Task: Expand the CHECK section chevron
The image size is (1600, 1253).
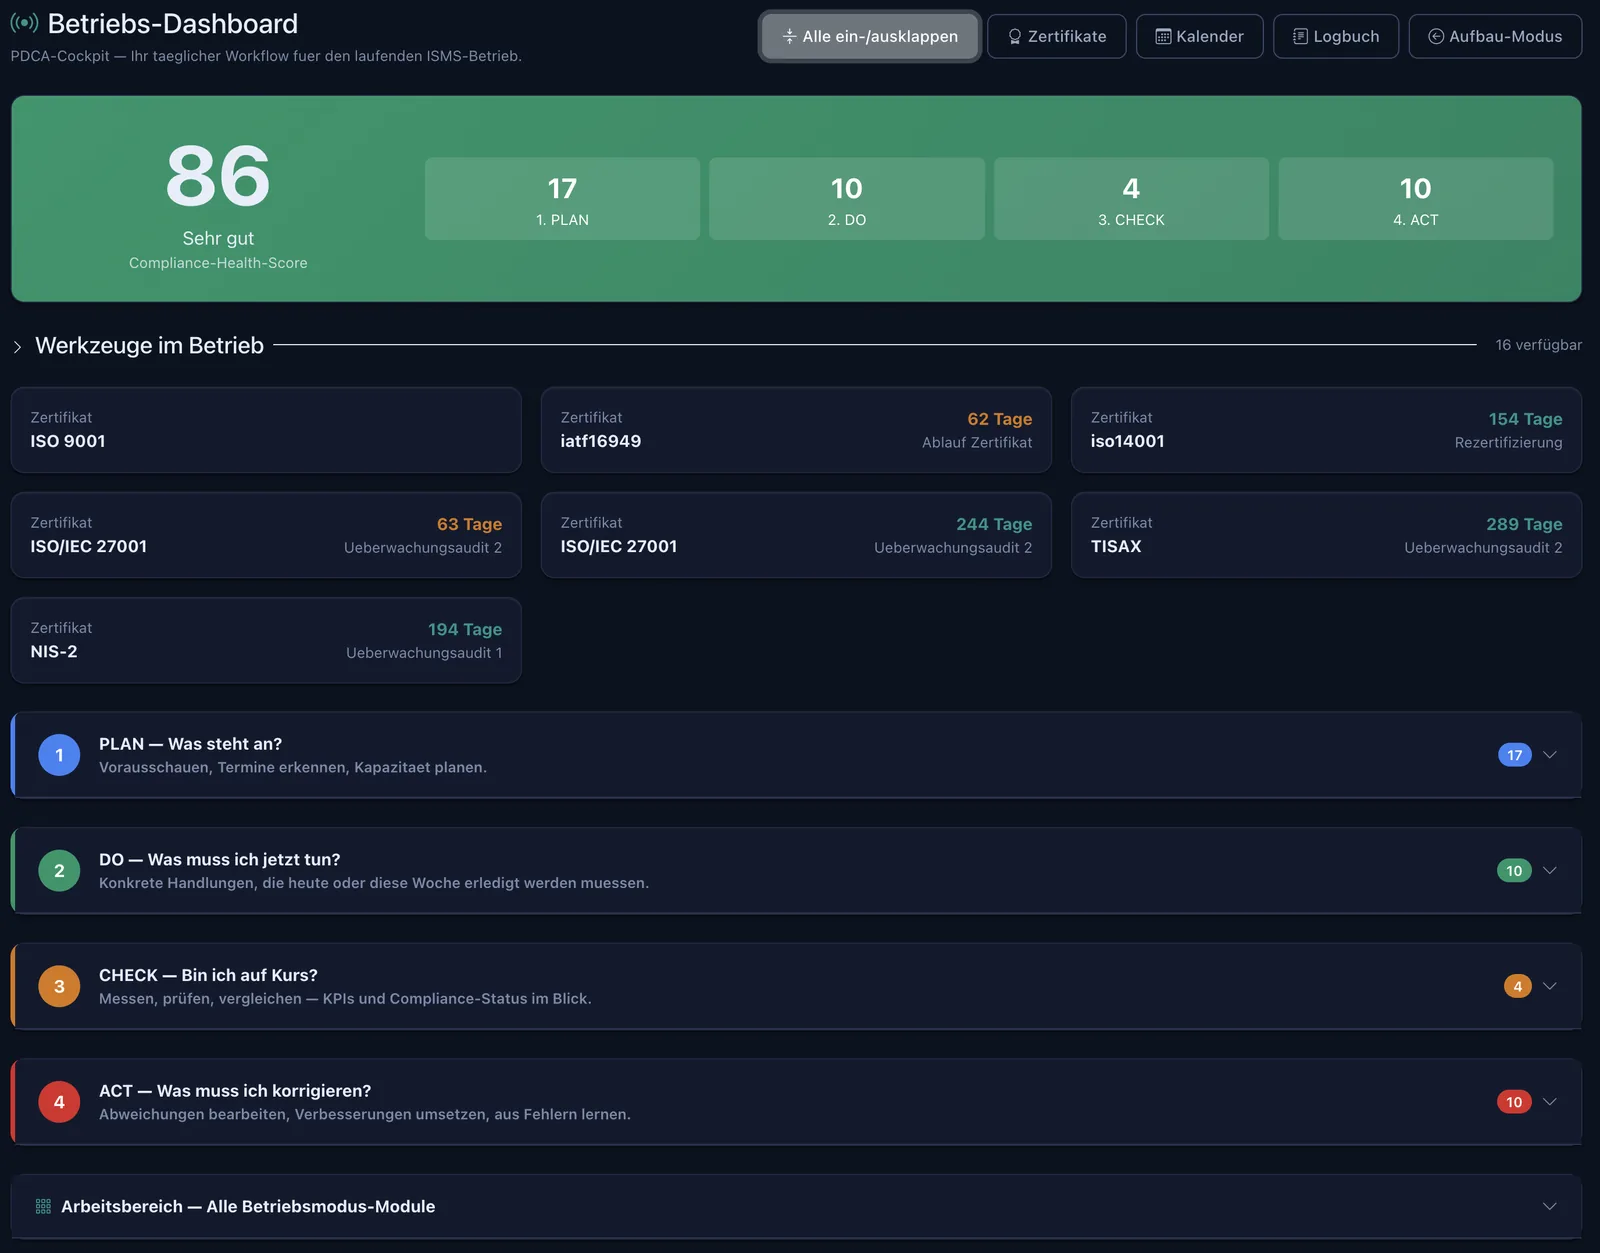Action: (x=1550, y=986)
